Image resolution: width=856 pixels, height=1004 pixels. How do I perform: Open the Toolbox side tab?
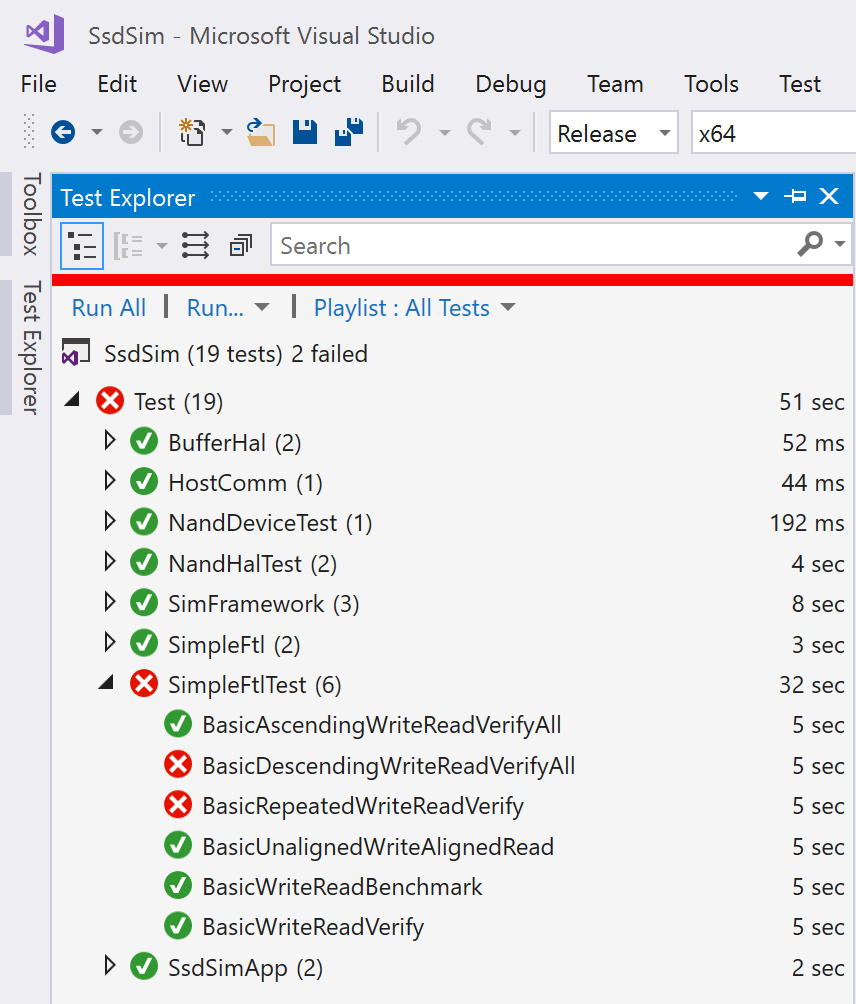[x=29, y=214]
